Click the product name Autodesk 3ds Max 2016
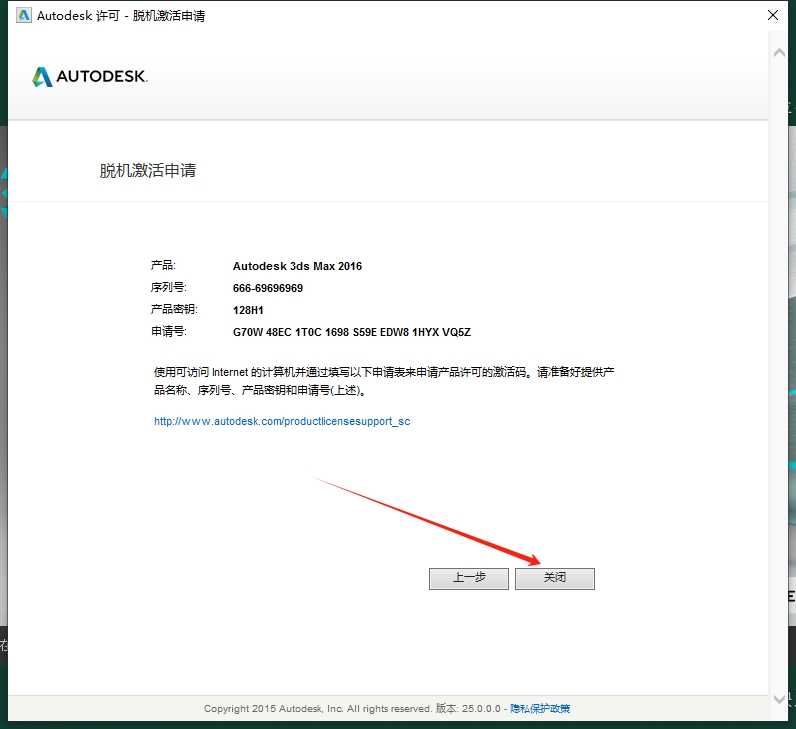The width and height of the screenshot is (796, 729). coord(297,266)
